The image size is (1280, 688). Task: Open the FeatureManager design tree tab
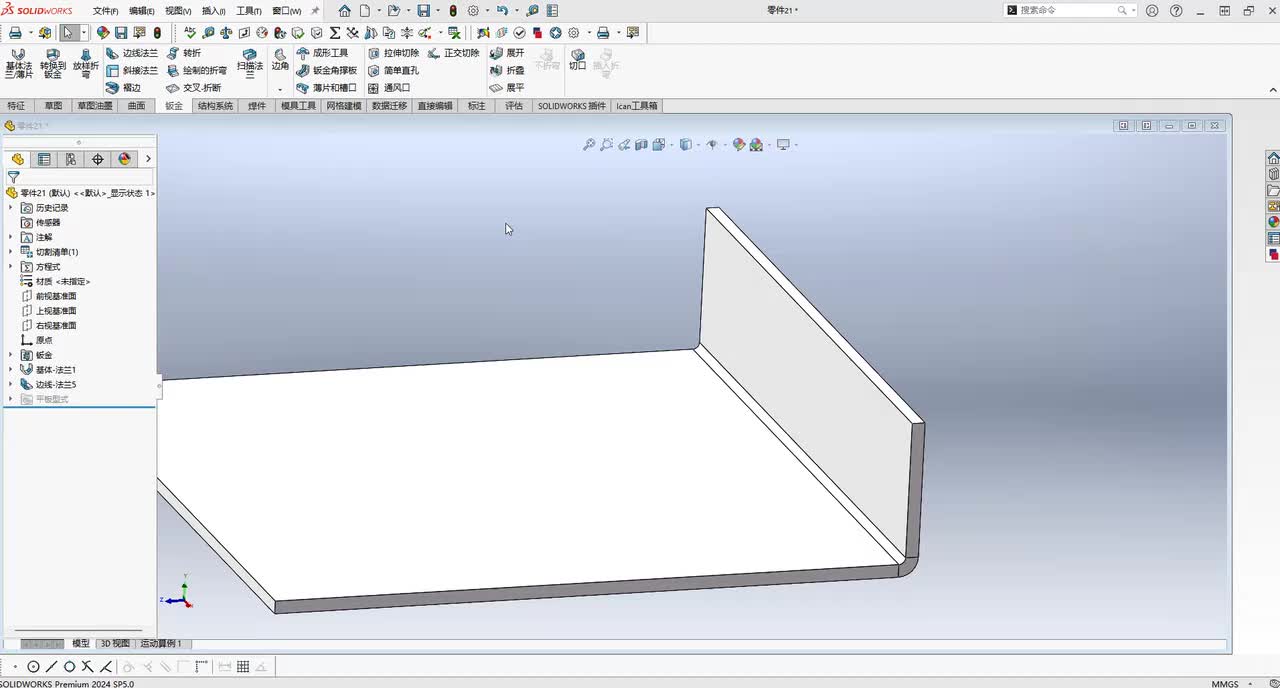18,159
